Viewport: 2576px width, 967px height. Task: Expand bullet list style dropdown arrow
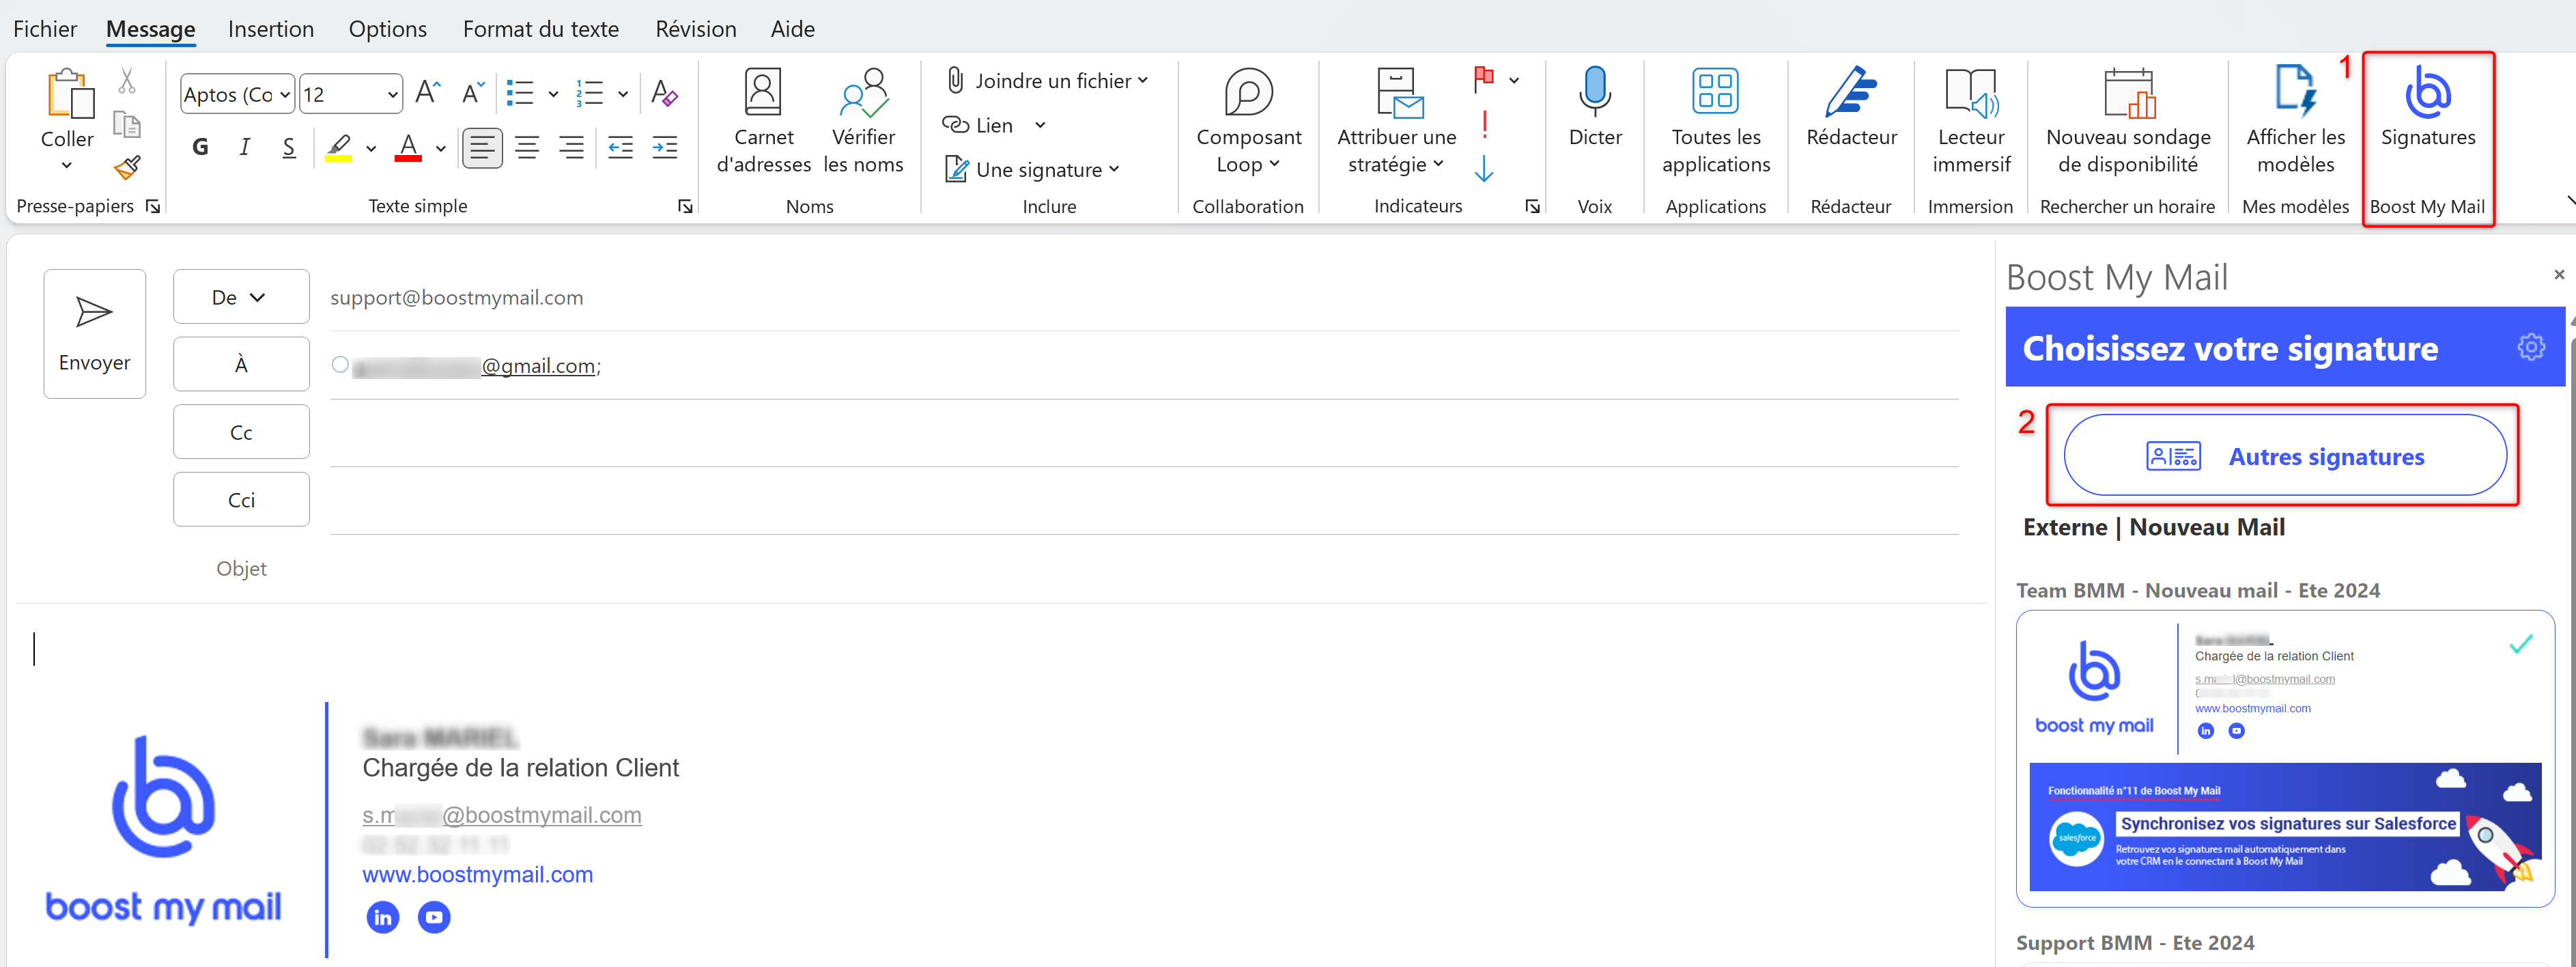pyautogui.click(x=553, y=95)
